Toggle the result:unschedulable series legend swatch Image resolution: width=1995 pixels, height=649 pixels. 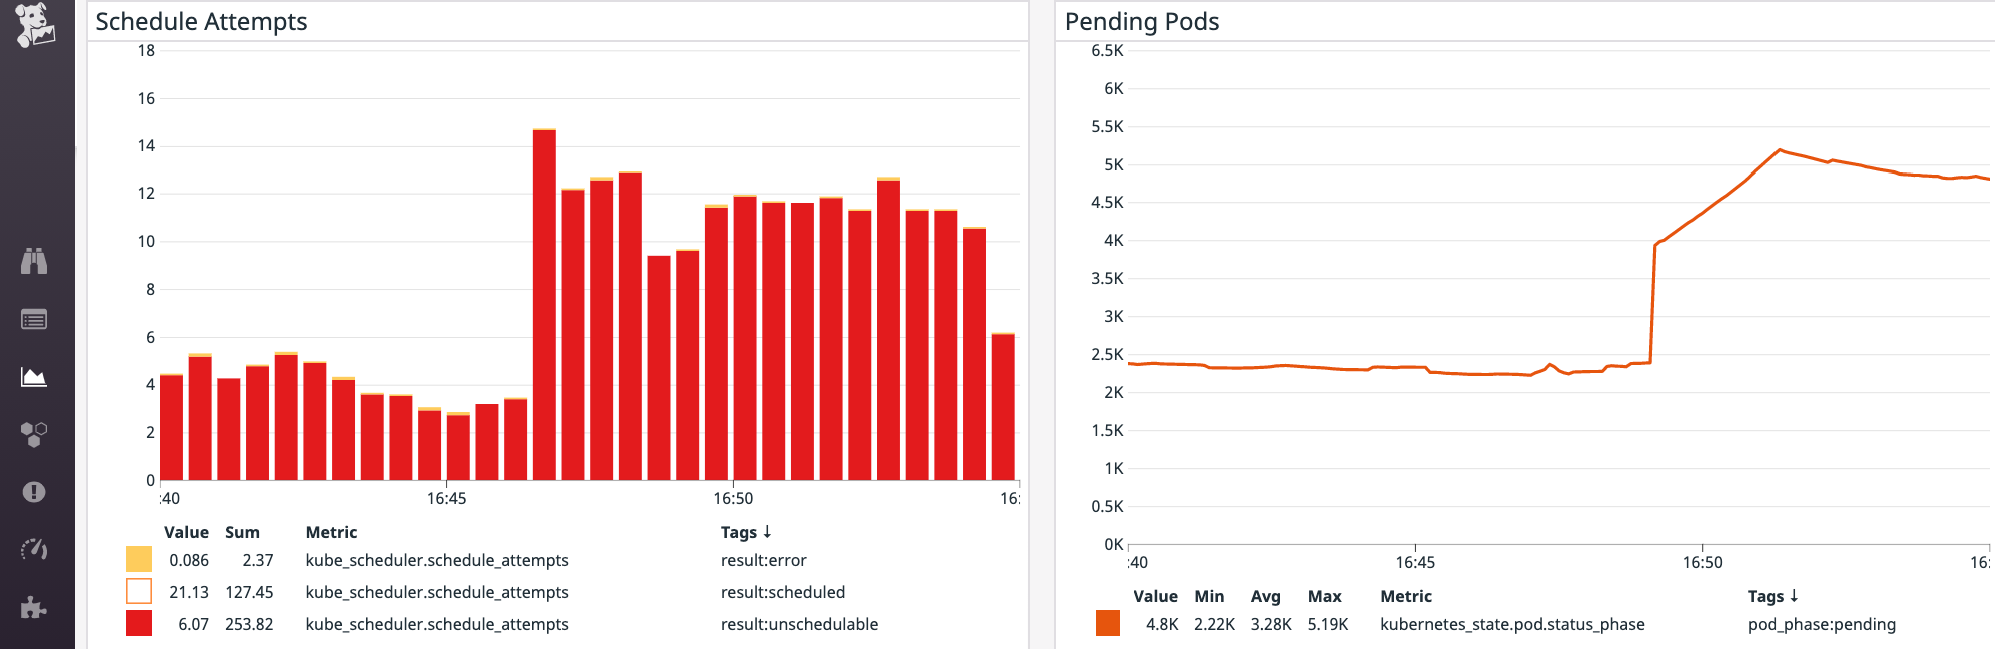tap(137, 624)
